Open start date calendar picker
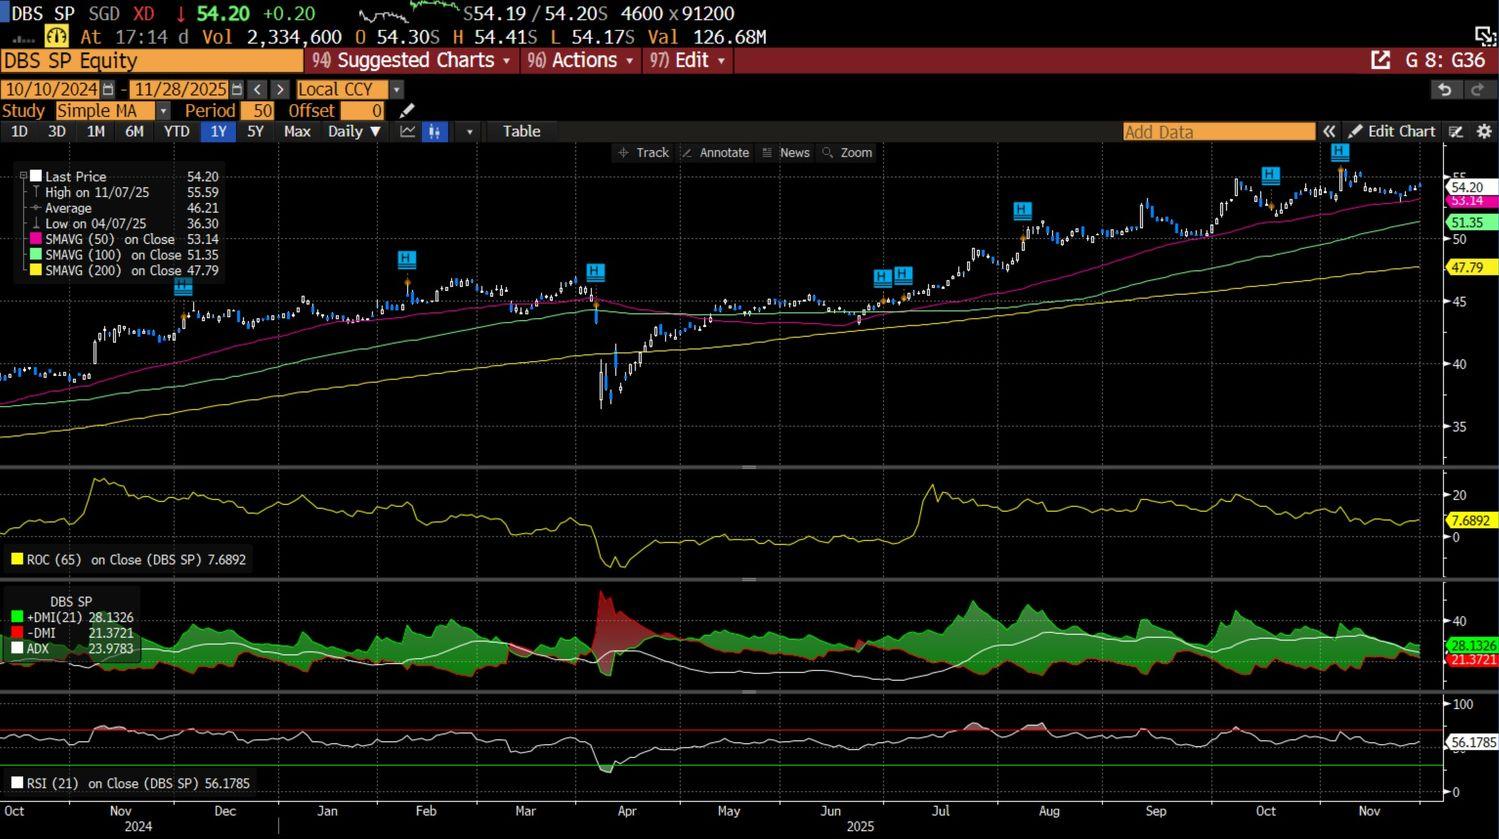This screenshot has width=1499, height=839. (108, 90)
